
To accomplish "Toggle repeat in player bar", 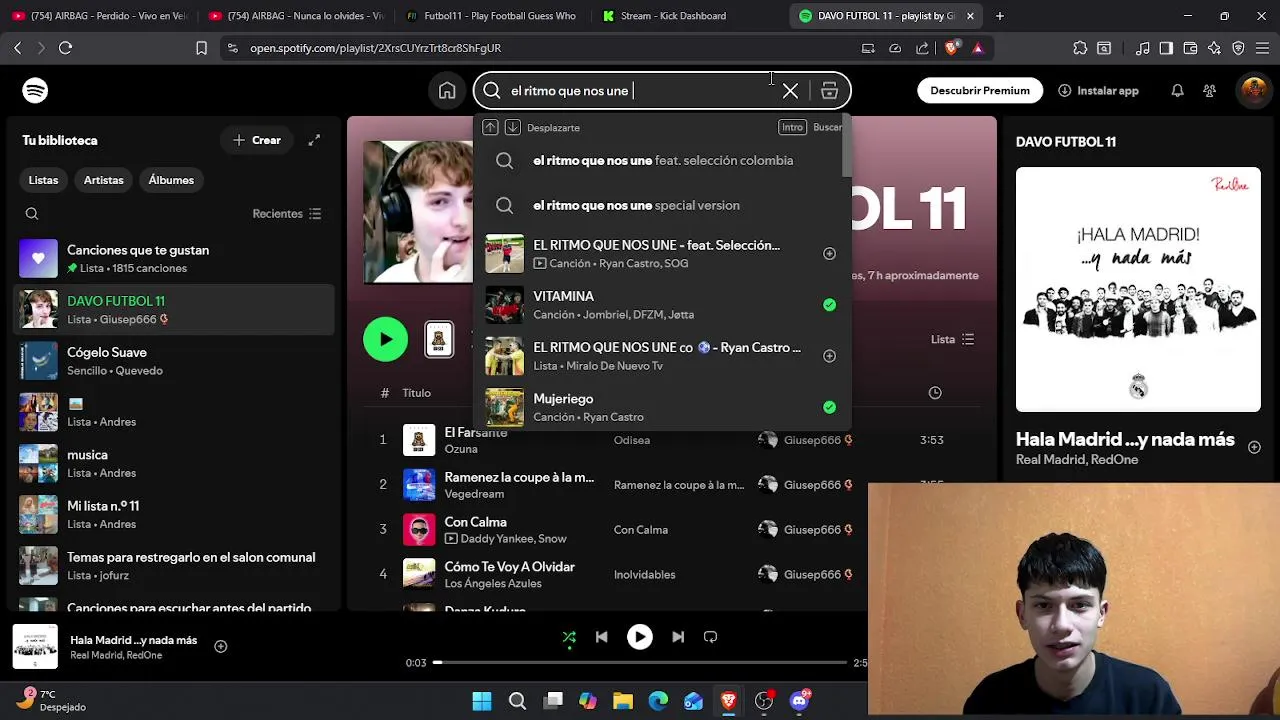I will point(710,637).
